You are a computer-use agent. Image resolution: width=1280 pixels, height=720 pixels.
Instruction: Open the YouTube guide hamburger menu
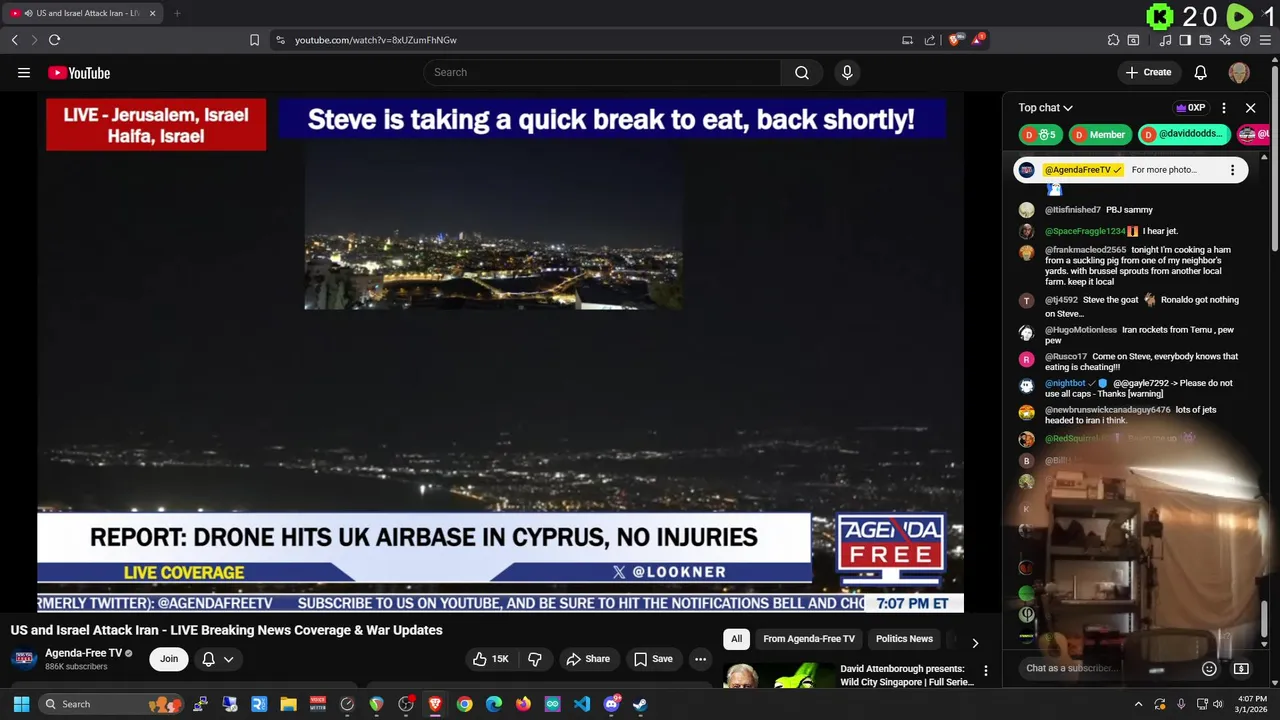pyautogui.click(x=24, y=72)
